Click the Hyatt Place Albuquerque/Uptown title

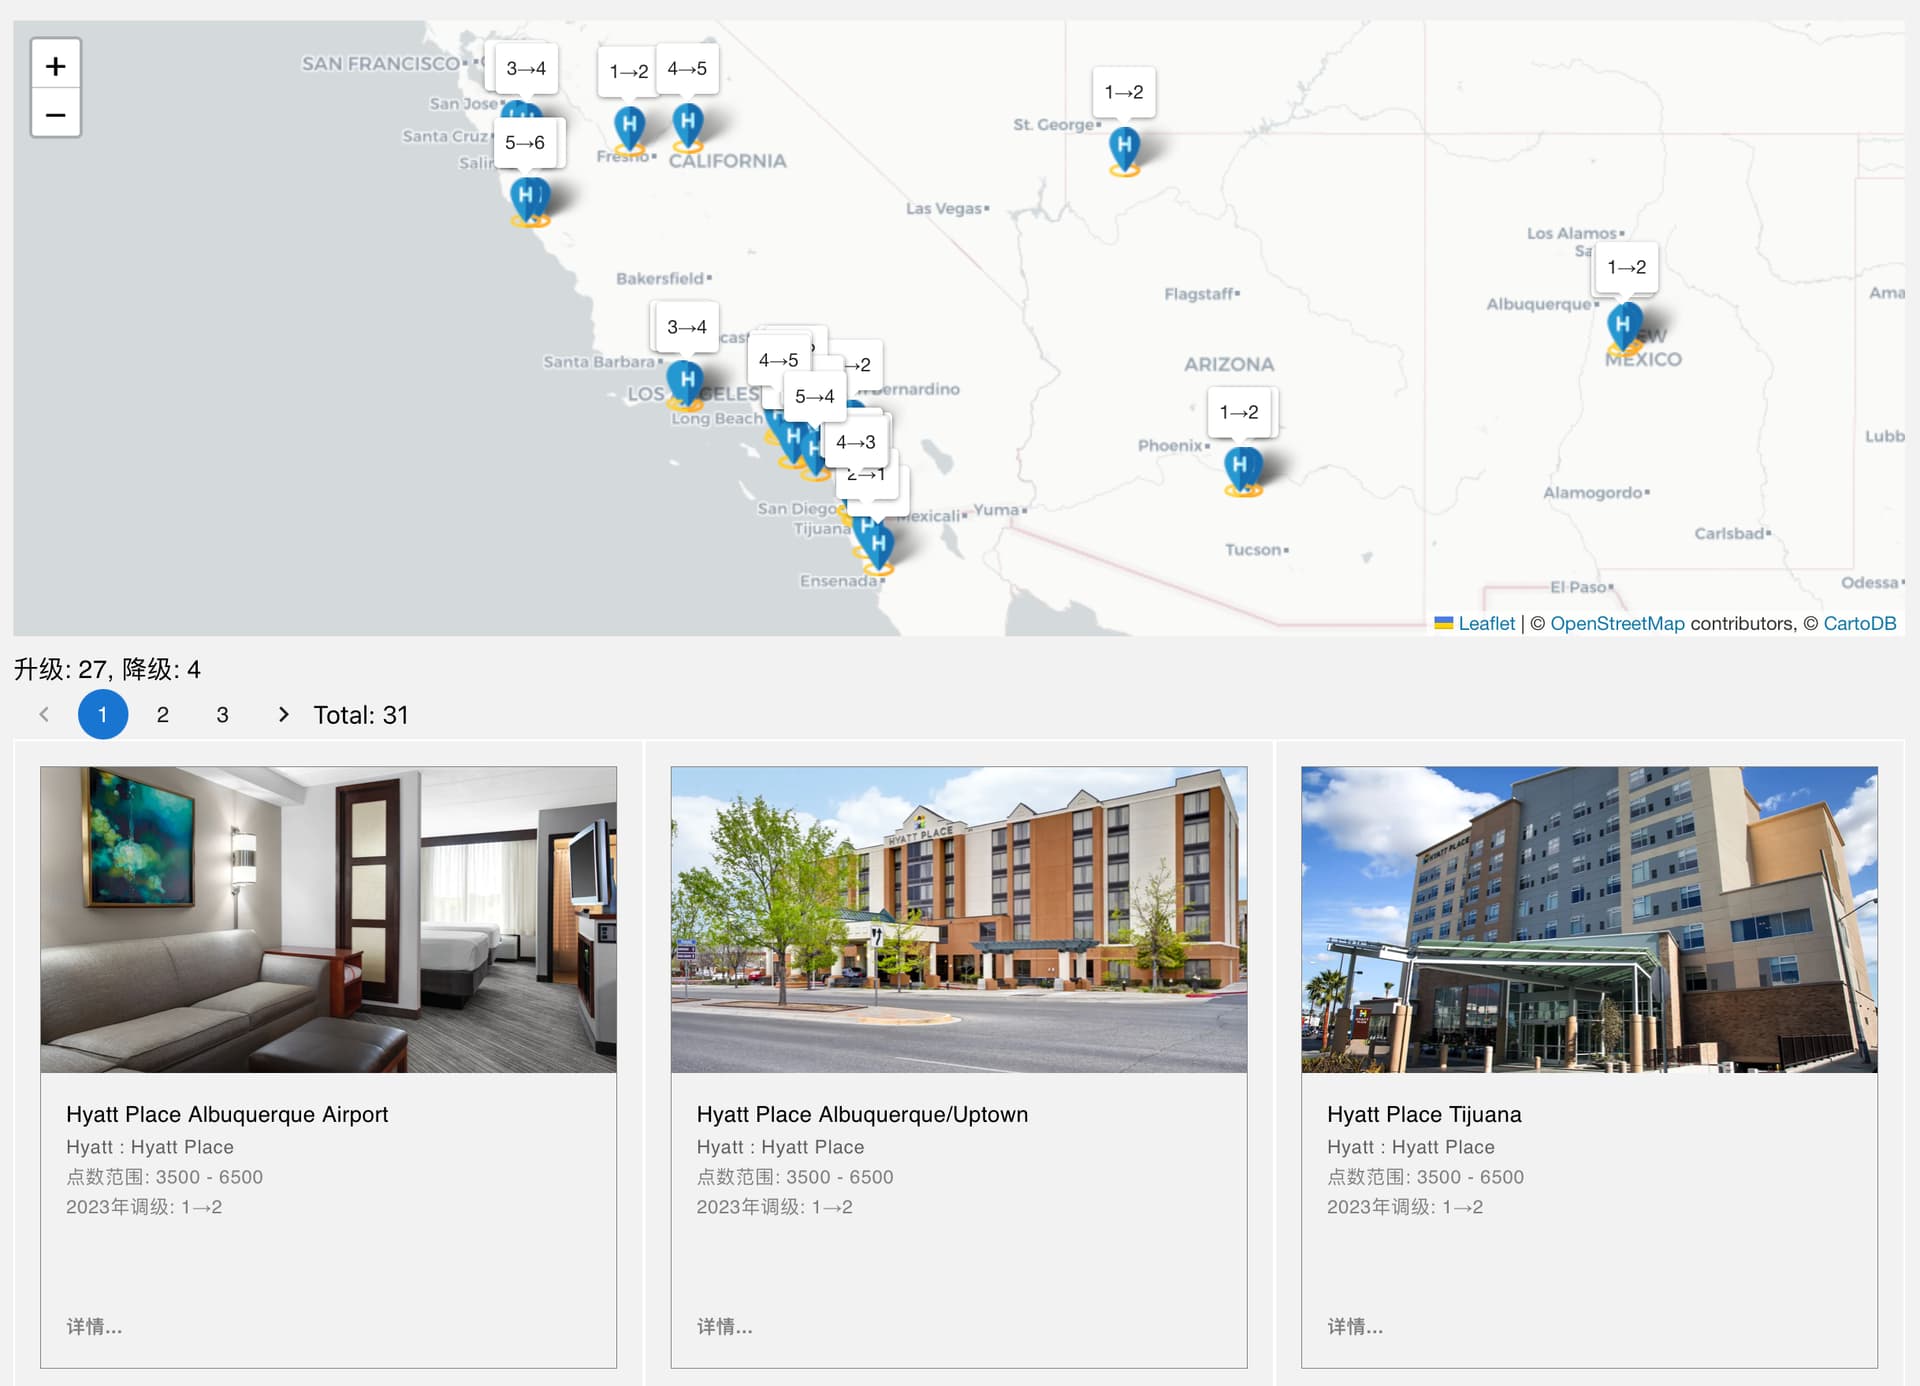click(862, 1114)
